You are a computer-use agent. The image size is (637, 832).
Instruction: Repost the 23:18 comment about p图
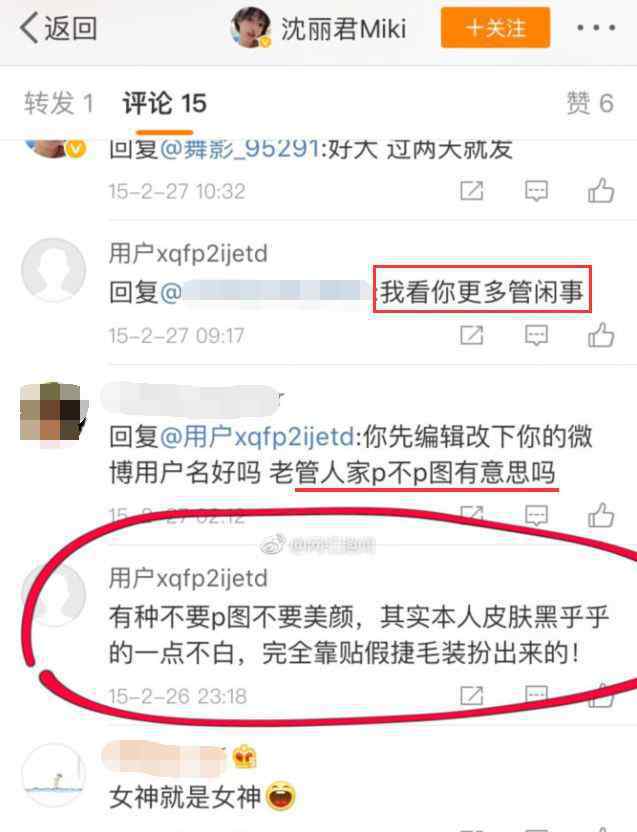click(x=471, y=696)
